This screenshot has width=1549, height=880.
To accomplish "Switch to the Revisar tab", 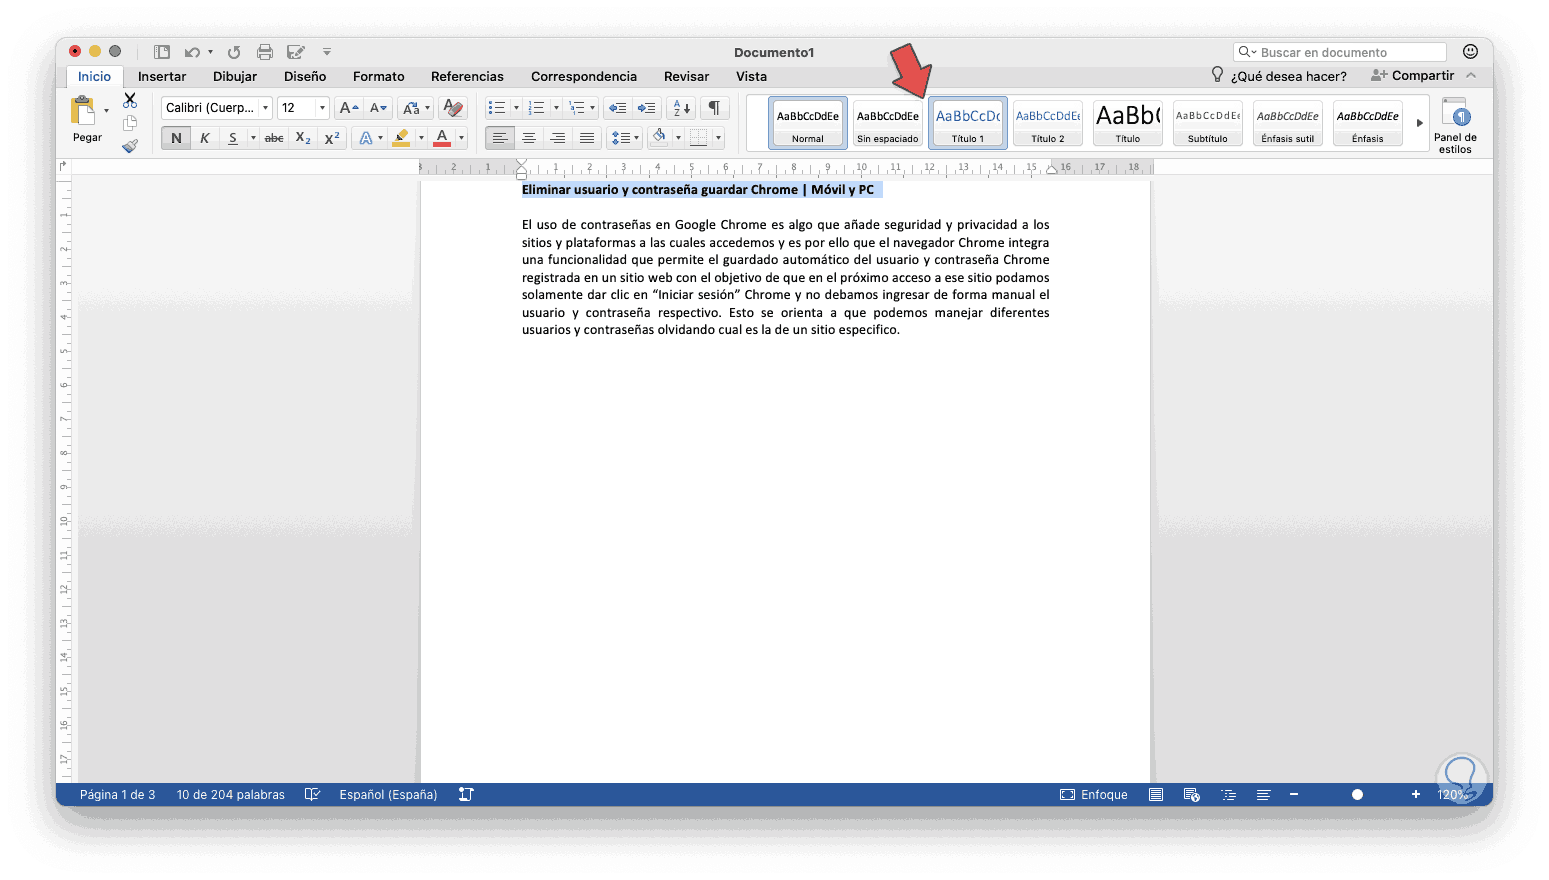I will pyautogui.click(x=686, y=76).
